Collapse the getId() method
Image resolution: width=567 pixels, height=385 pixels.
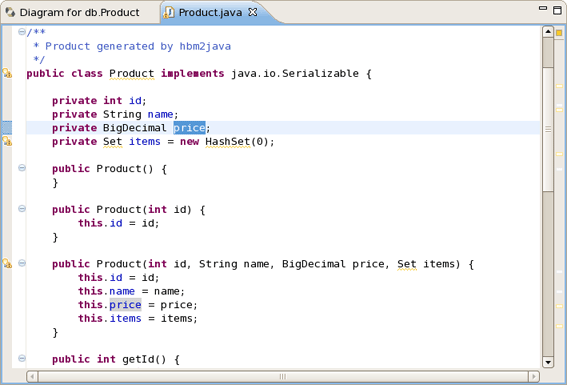tap(22, 358)
